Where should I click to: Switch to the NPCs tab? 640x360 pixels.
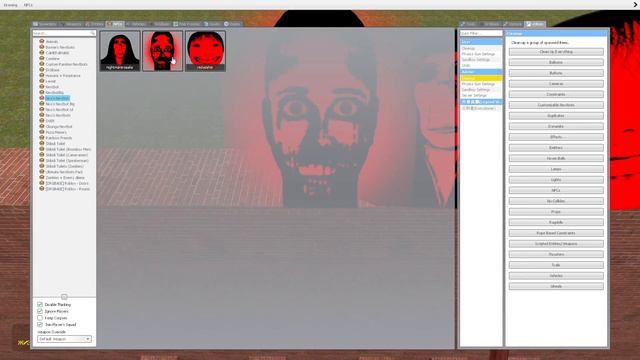click(115, 24)
